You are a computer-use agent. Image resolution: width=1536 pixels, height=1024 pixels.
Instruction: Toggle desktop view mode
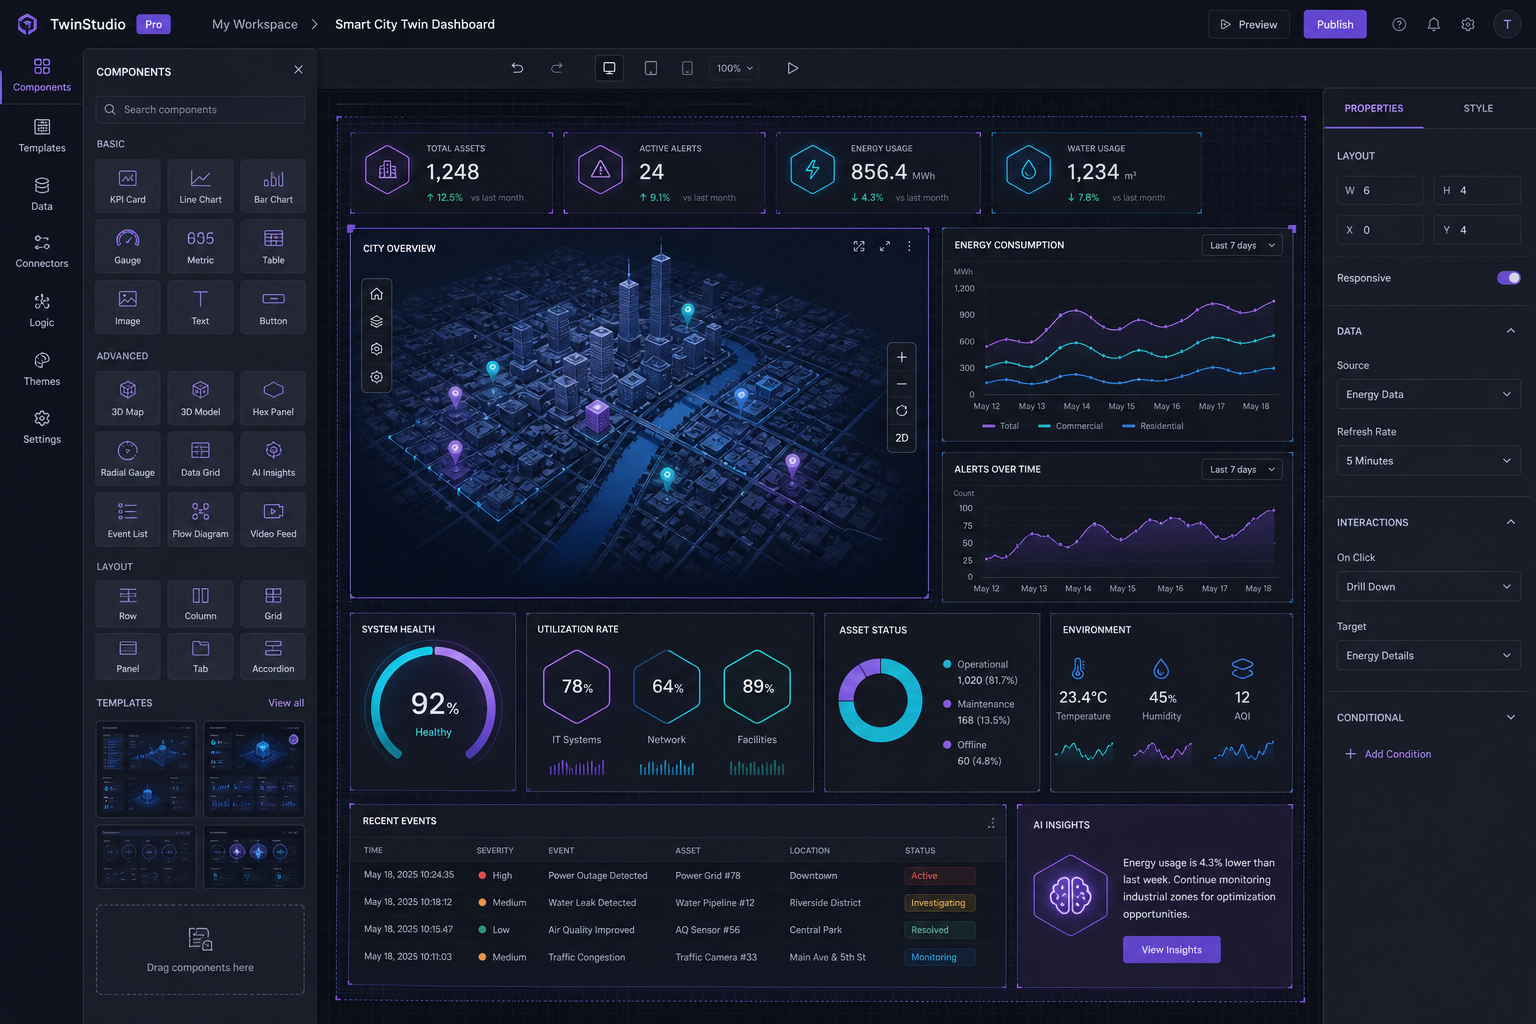point(609,68)
